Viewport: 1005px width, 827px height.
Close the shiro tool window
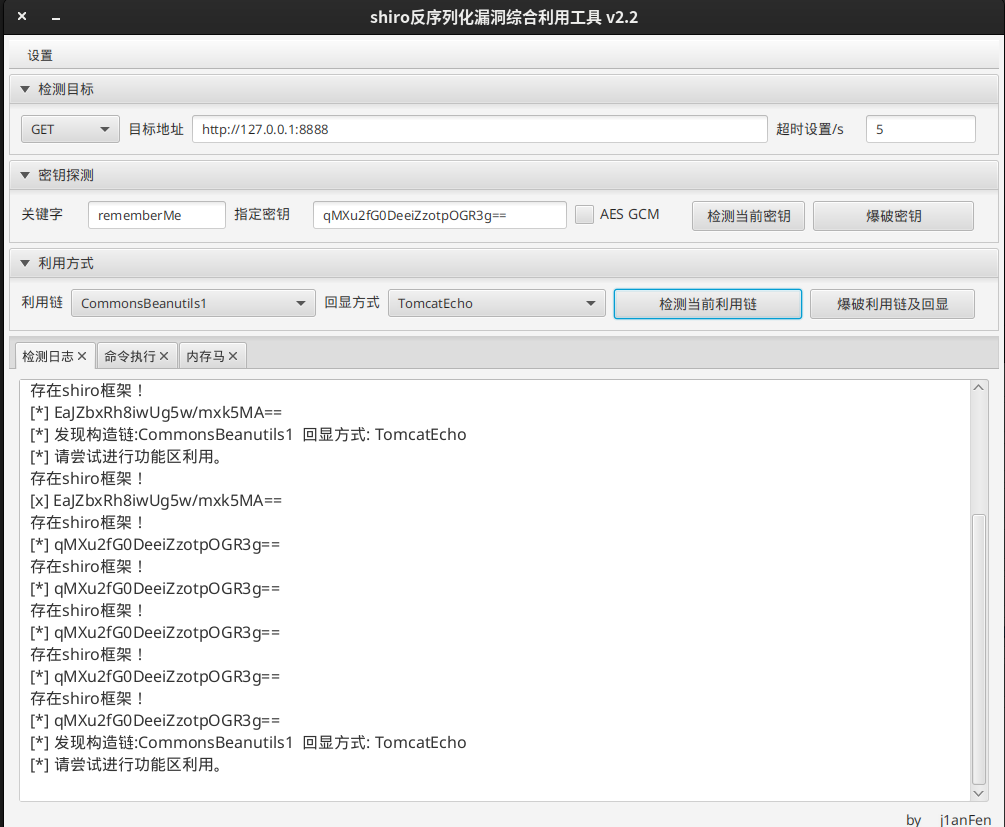click(22, 17)
